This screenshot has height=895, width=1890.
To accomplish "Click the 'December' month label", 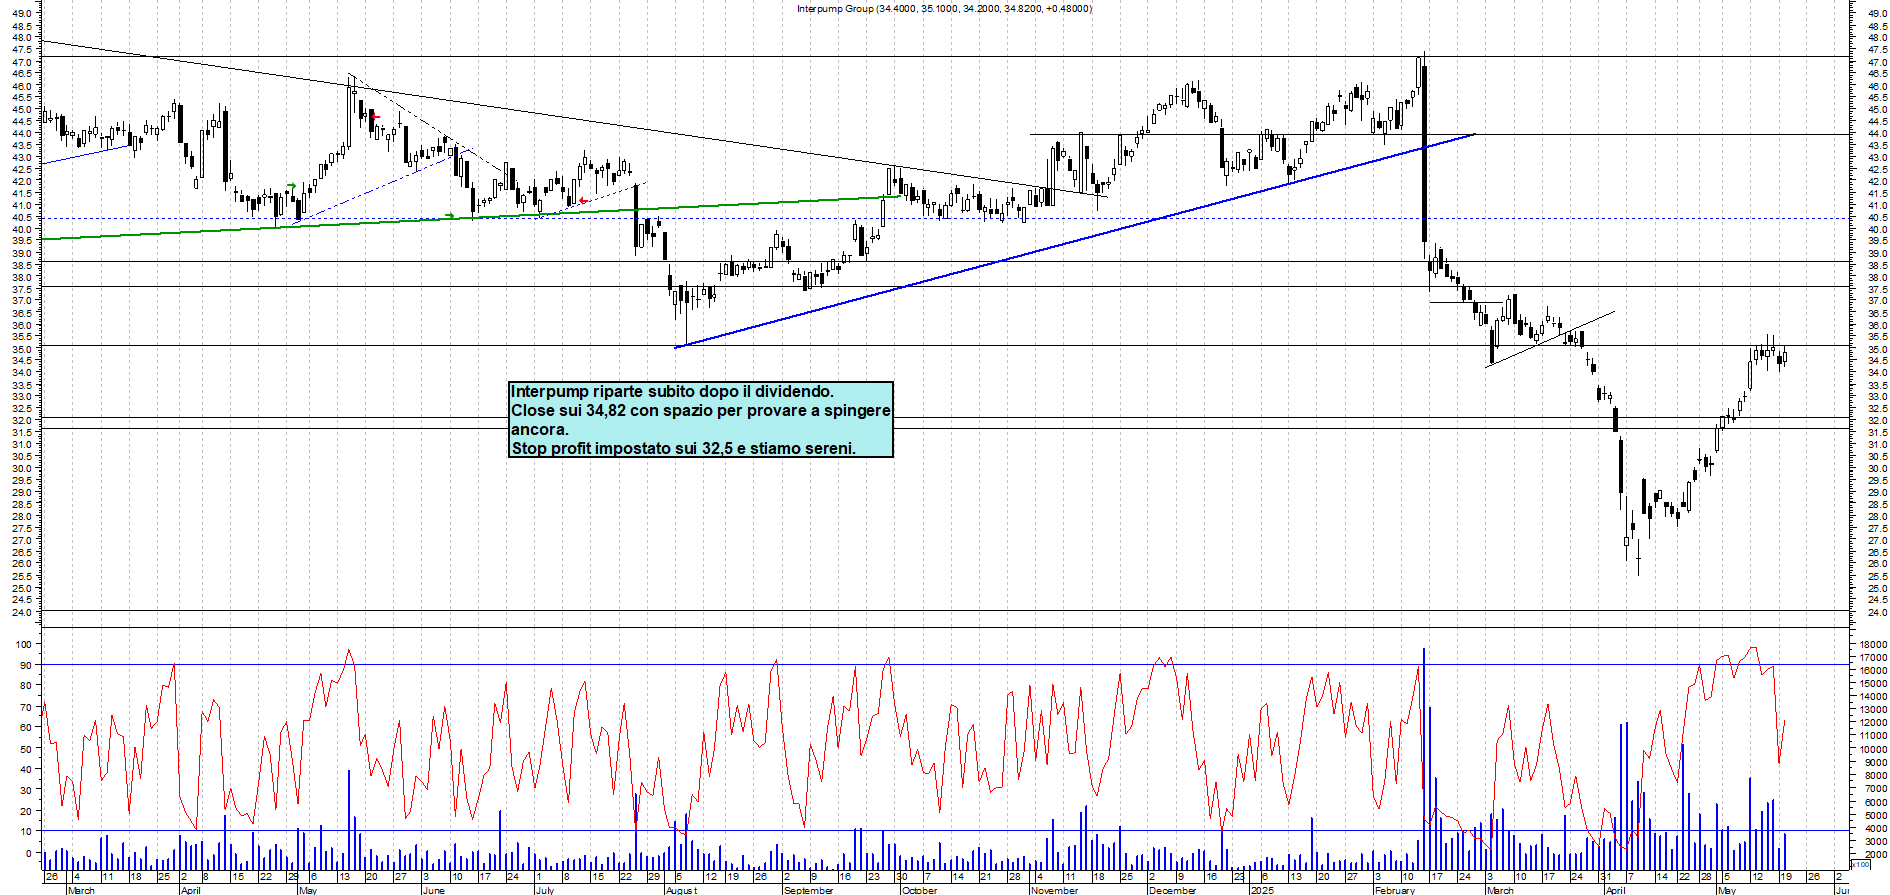I will point(1173,890).
